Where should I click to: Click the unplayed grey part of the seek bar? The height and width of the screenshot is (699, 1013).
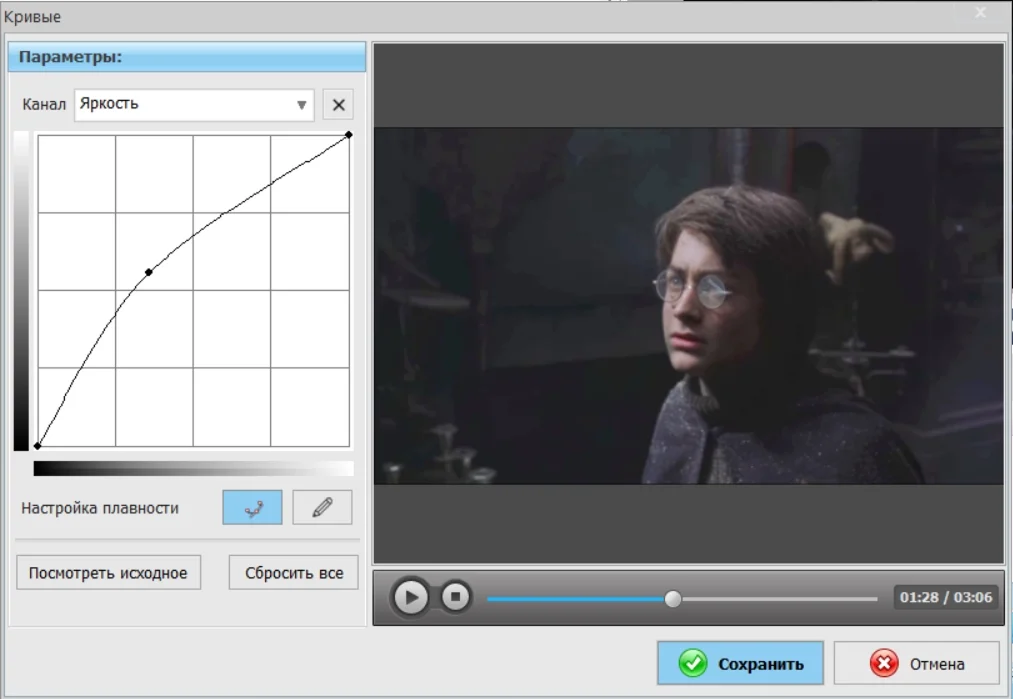780,598
